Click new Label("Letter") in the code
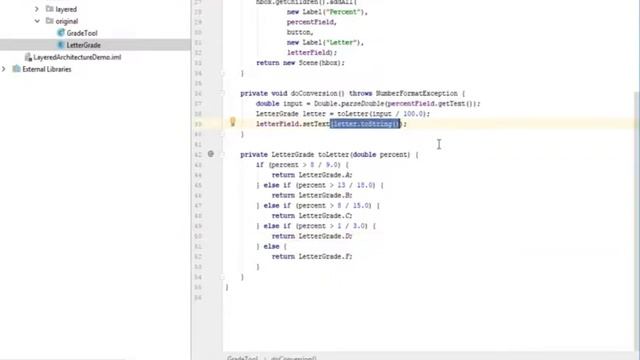The height and width of the screenshot is (360, 640). click(325, 42)
